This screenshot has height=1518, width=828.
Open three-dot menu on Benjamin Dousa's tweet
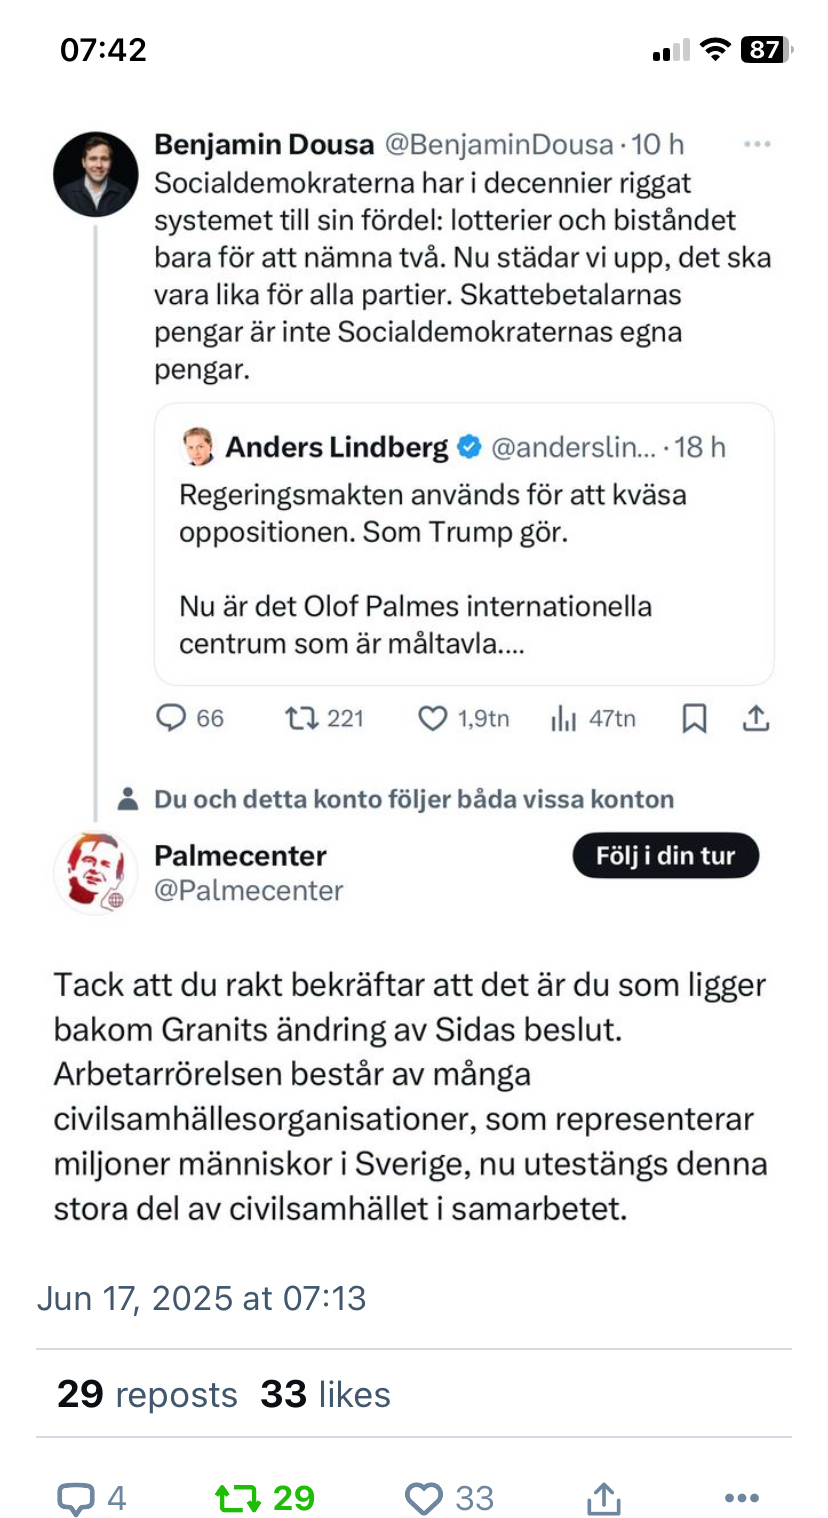(x=757, y=146)
